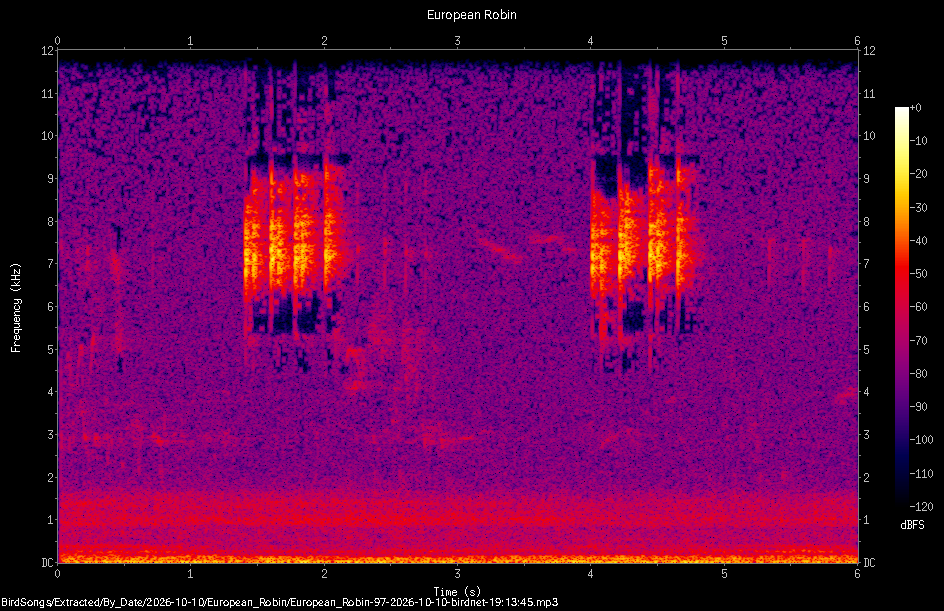The image size is (944, 611).
Task: Click the "-100" color bar value
Action: pyautogui.click(x=921, y=440)
